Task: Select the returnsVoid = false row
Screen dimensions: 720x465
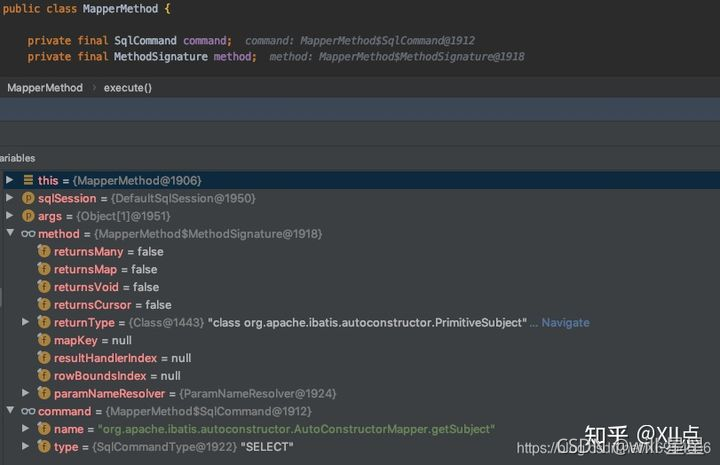Action: [x=360, y=287]
